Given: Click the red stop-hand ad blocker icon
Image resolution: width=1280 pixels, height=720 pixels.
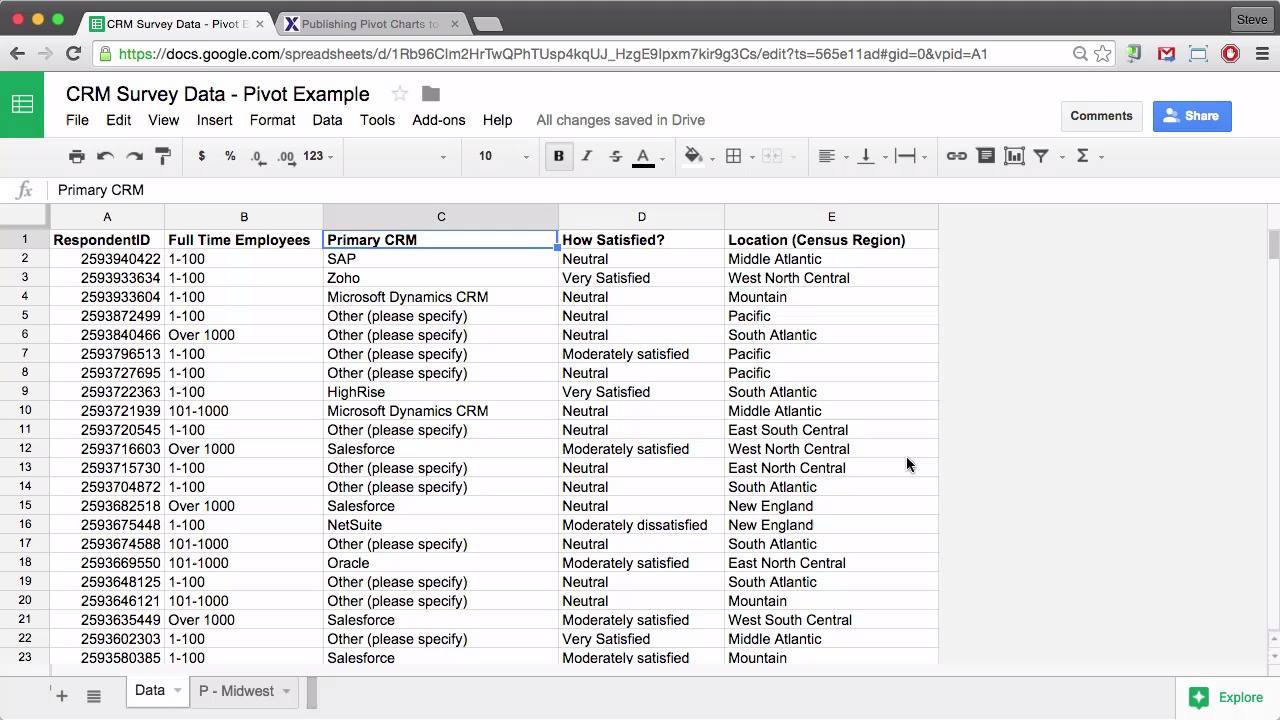Looking at the screenshot, I should click(x=1230, y=54).
